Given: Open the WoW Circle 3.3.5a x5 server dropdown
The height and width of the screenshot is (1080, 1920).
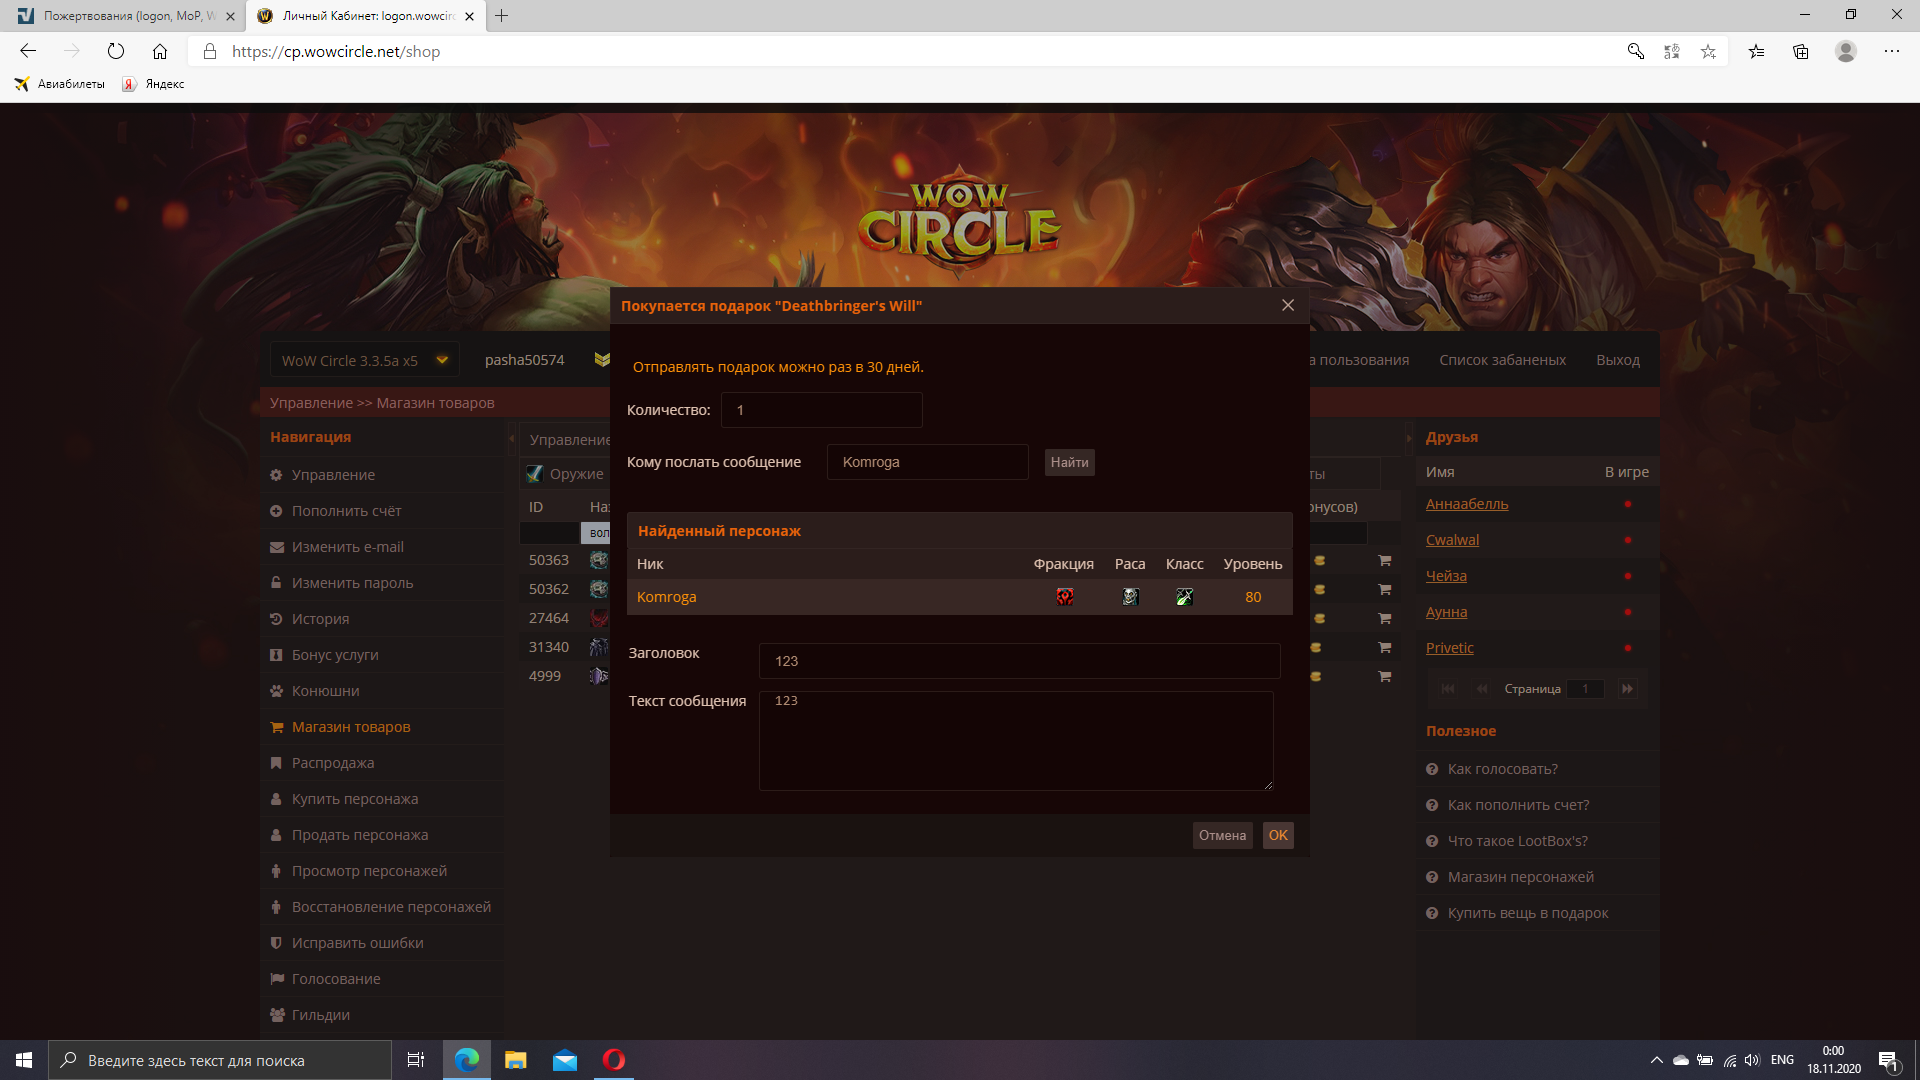Looking at the screenshot, I should point(364,360).
